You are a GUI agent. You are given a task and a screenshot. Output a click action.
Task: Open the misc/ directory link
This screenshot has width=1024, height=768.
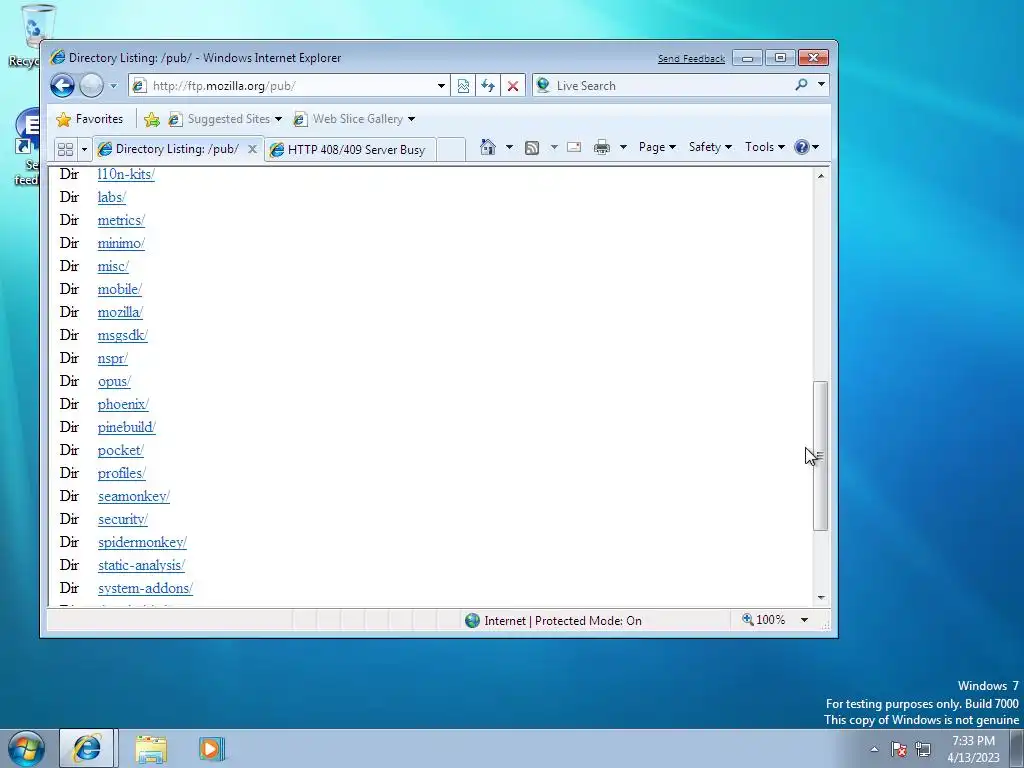(113, 266)
